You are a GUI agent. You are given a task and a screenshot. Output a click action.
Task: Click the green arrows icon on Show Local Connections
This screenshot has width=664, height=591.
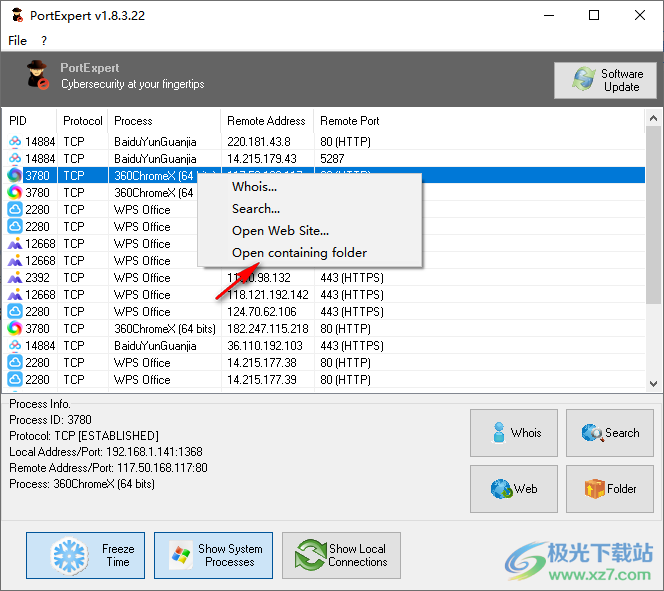[310, 555]
